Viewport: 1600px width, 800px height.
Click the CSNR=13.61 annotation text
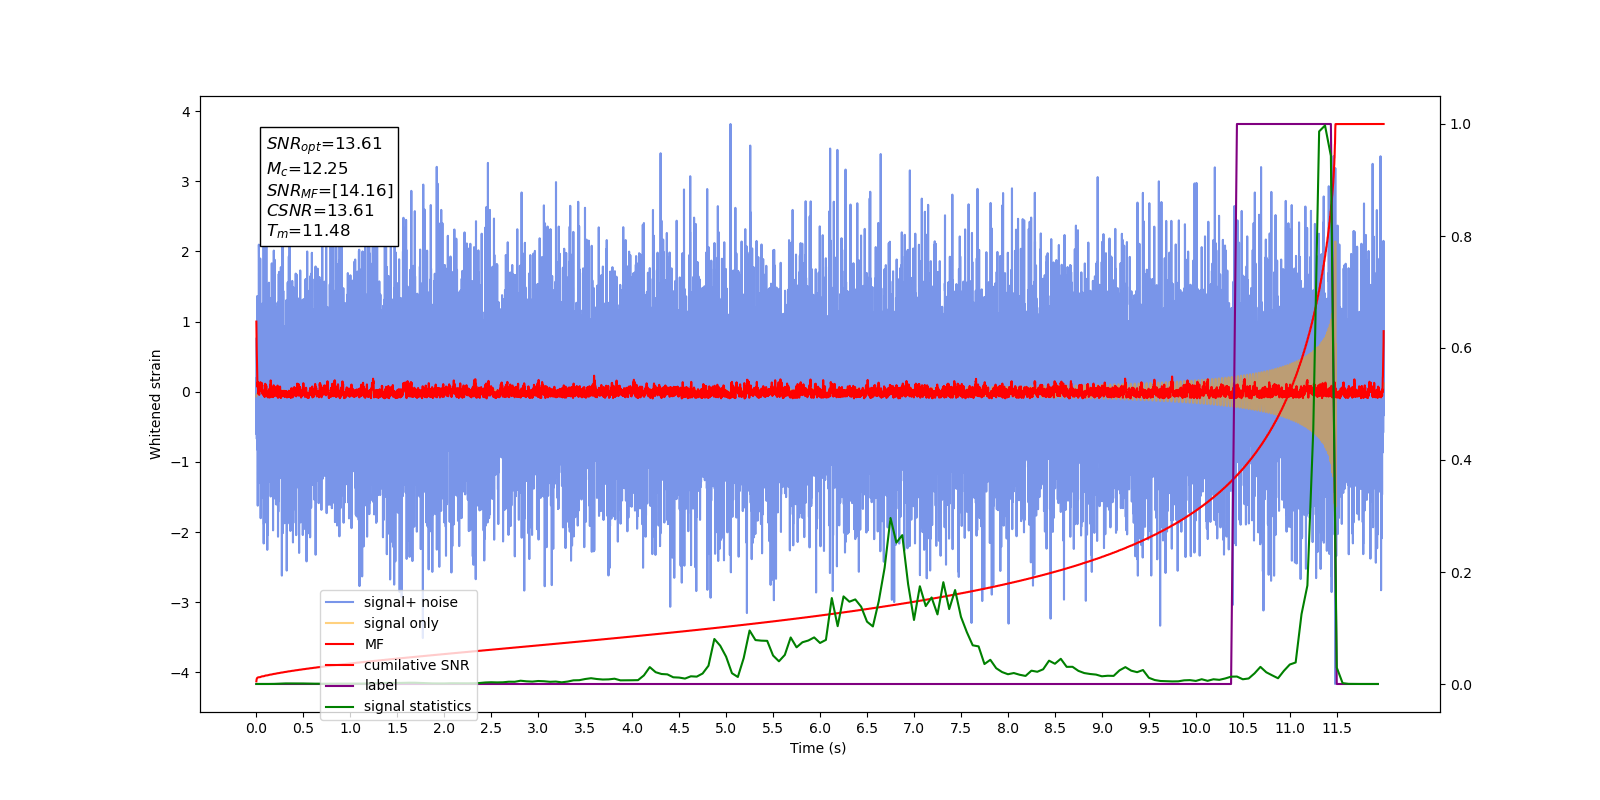[320, 210]
